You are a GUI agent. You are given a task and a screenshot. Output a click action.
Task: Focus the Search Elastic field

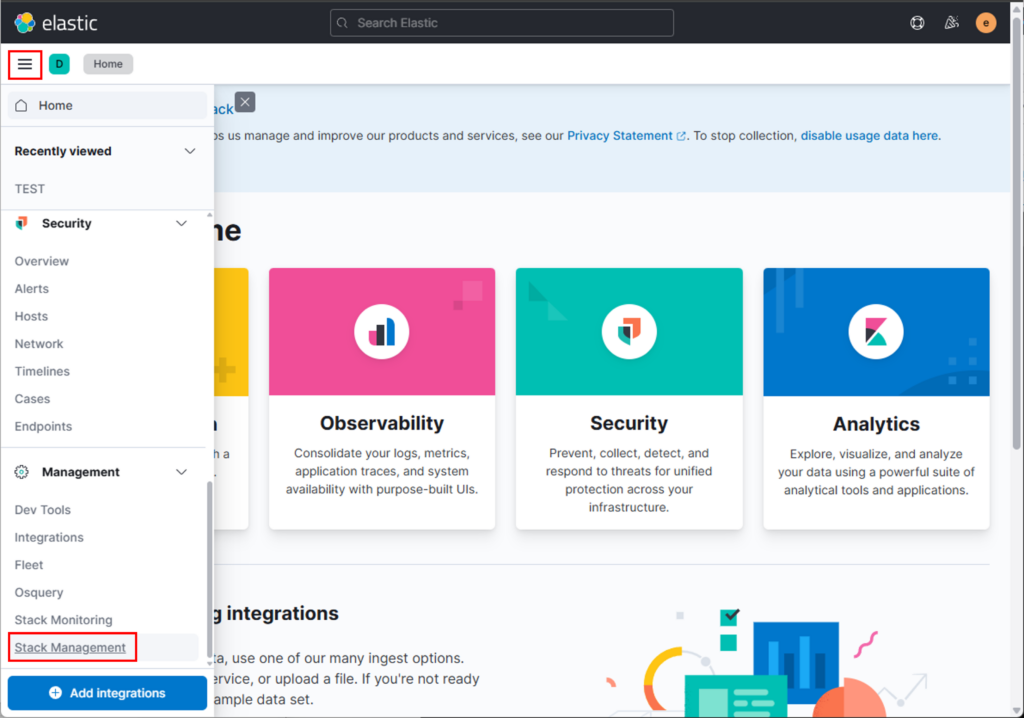point(502,23)
